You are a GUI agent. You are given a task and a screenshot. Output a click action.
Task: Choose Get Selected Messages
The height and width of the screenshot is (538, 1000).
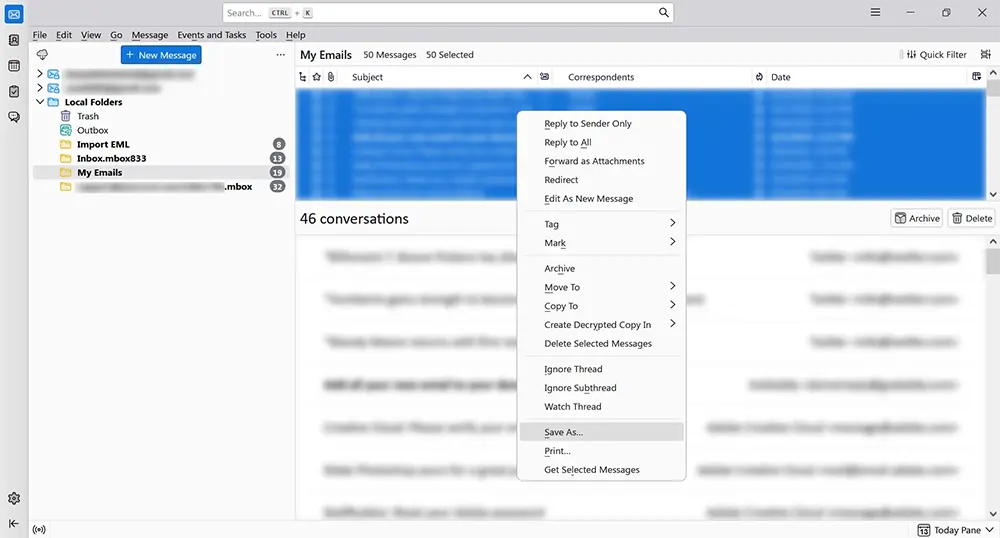601,470
